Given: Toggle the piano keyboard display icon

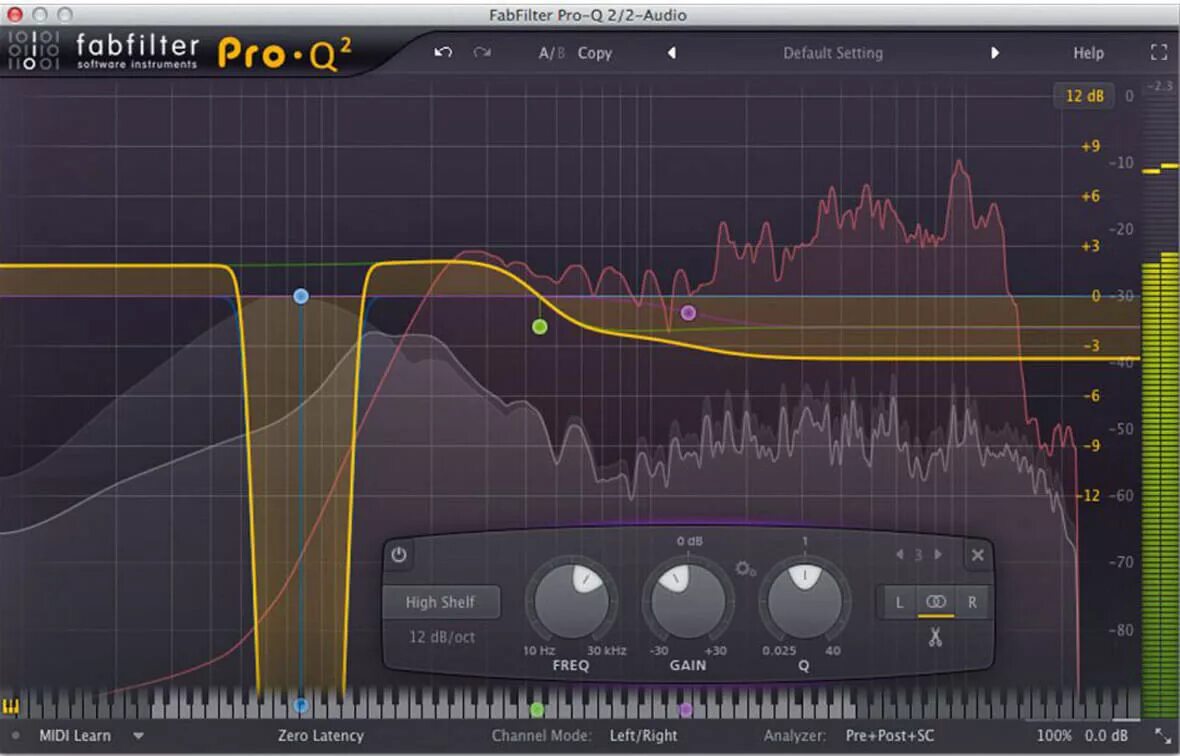Looking at the screenshot, I should pyautogui.click(x=11, y=706).
